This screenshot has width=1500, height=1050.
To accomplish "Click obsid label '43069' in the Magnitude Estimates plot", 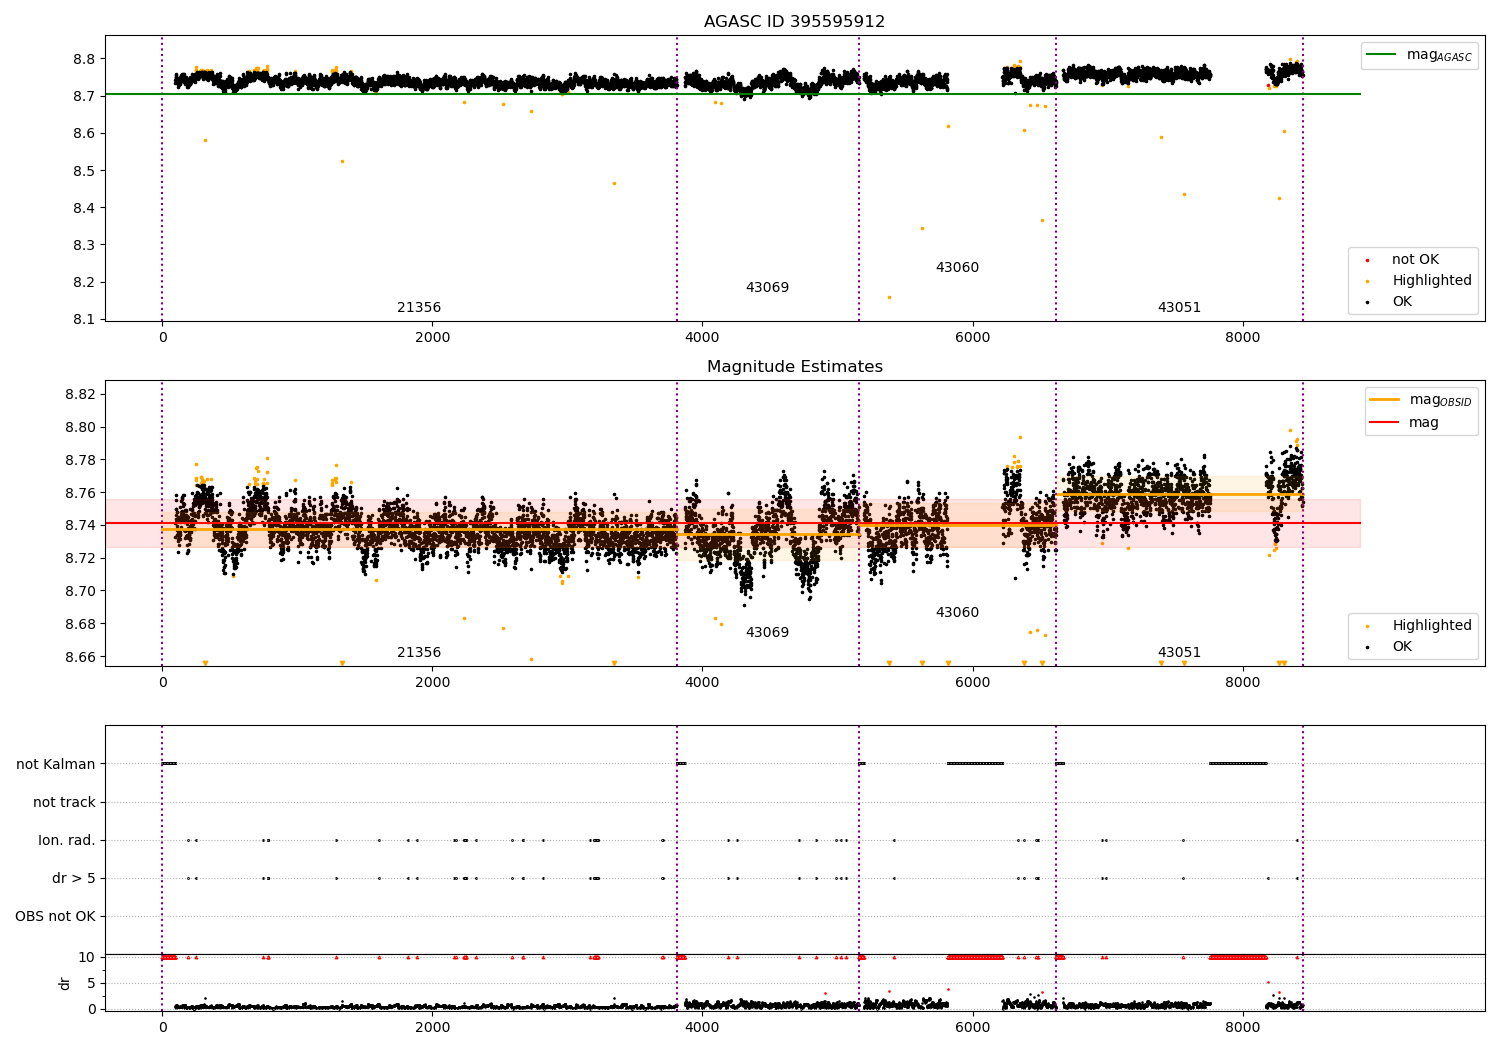I will tap(767, 633).
